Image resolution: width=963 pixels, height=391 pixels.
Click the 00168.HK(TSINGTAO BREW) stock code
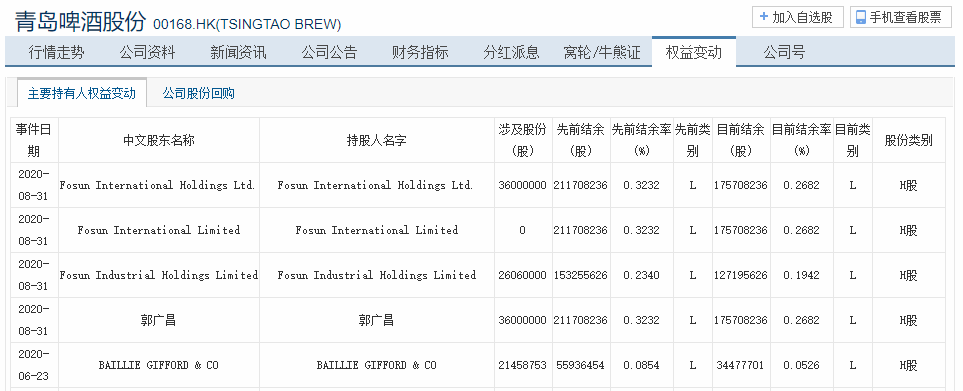(247, 25)
